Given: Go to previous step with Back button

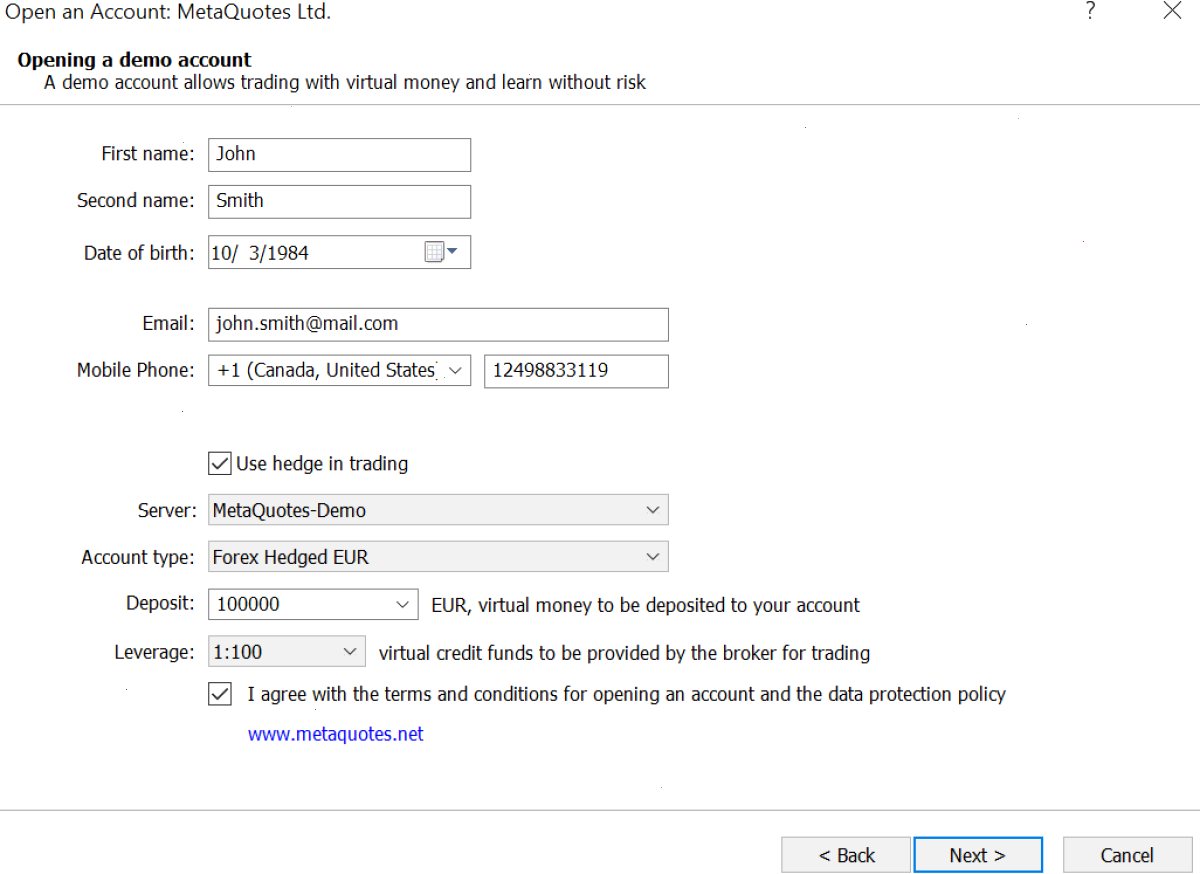Looking at the screenshot, I should (846, 855).
